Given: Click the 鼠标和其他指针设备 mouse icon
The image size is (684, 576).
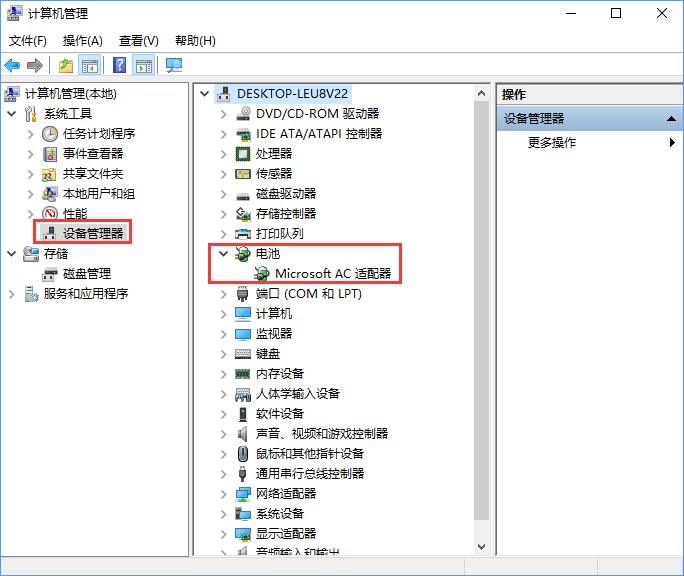Looking at the screenshot, I should point(243,454).
